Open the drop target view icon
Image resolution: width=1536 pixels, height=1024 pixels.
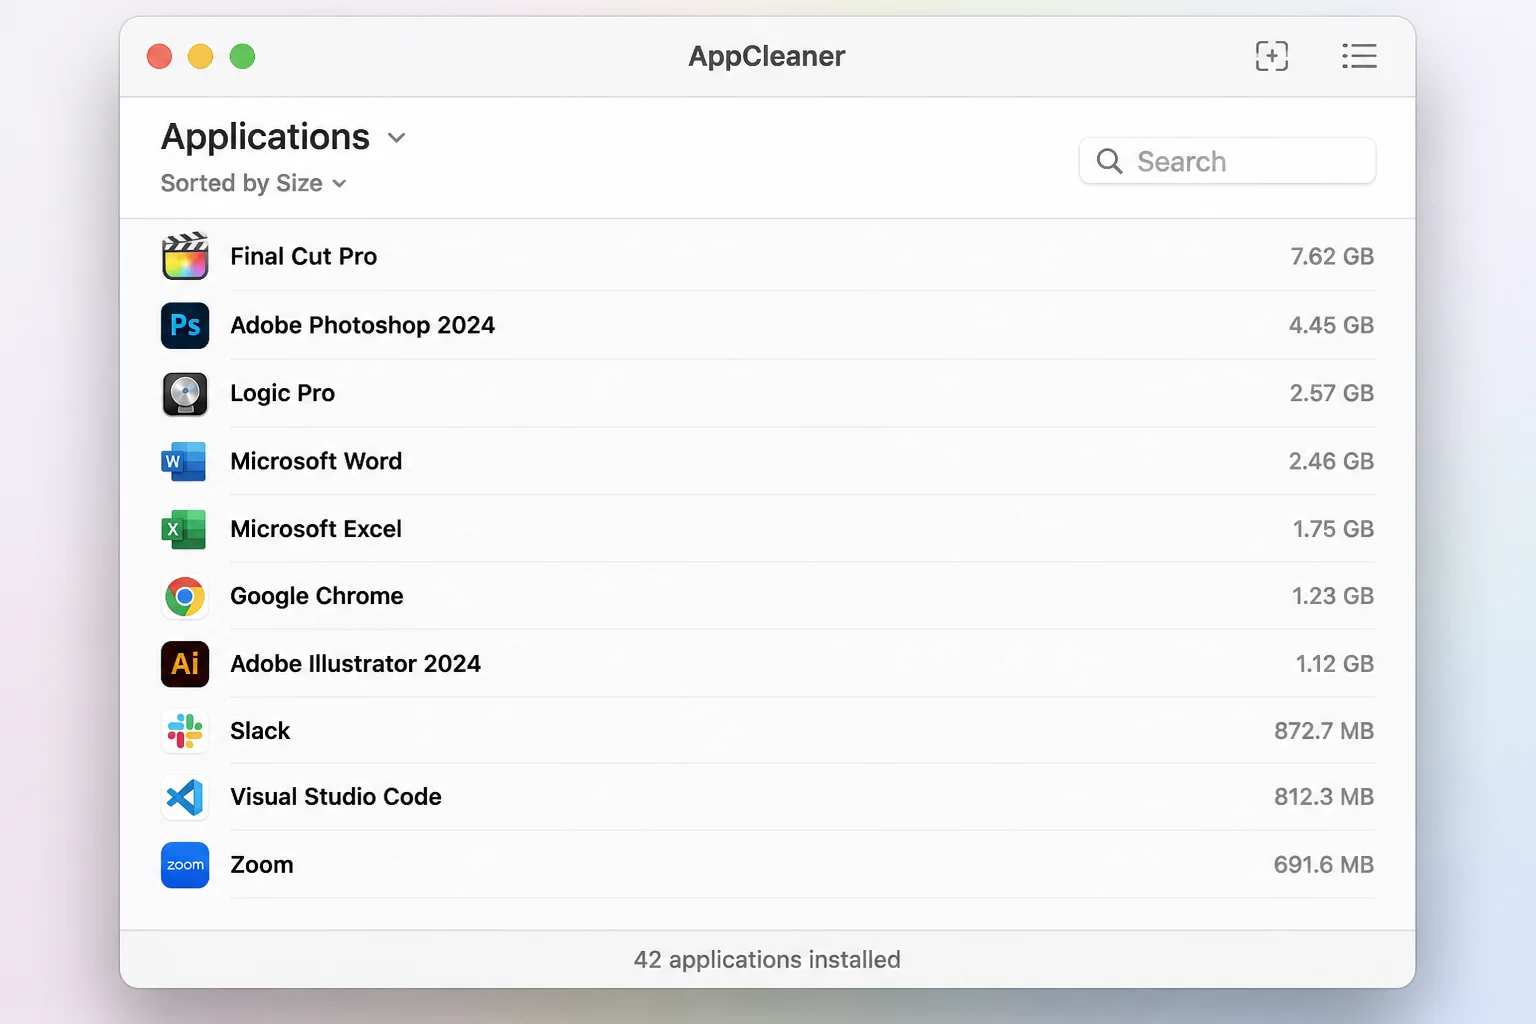[1272, 56]
